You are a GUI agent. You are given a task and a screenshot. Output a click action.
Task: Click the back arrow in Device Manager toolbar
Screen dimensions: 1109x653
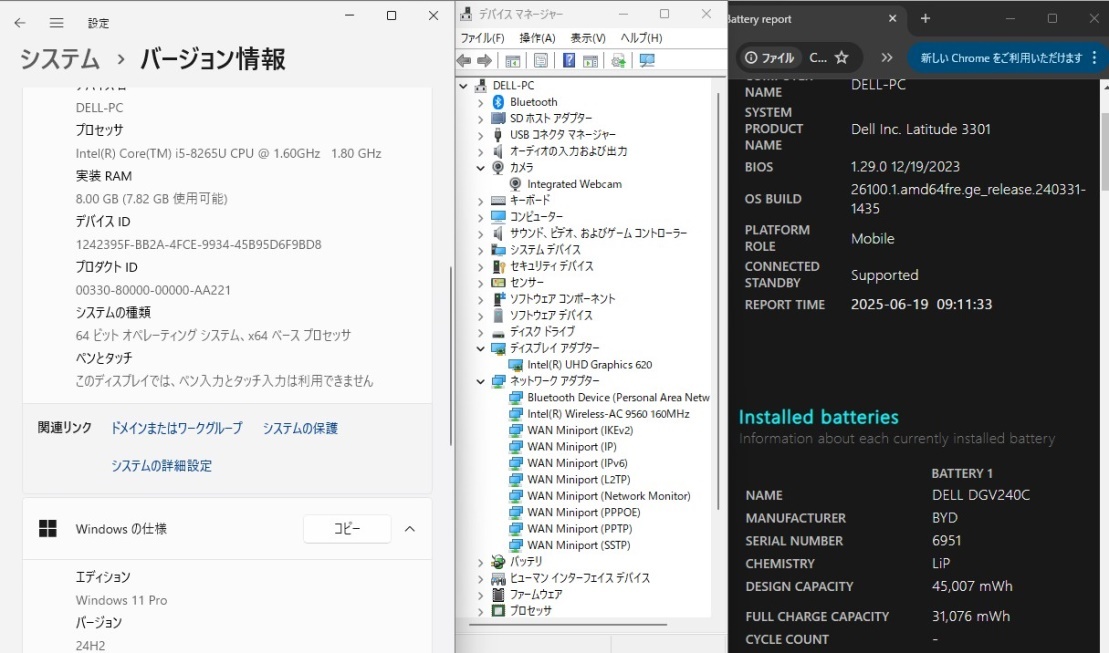tap(463, 60)
